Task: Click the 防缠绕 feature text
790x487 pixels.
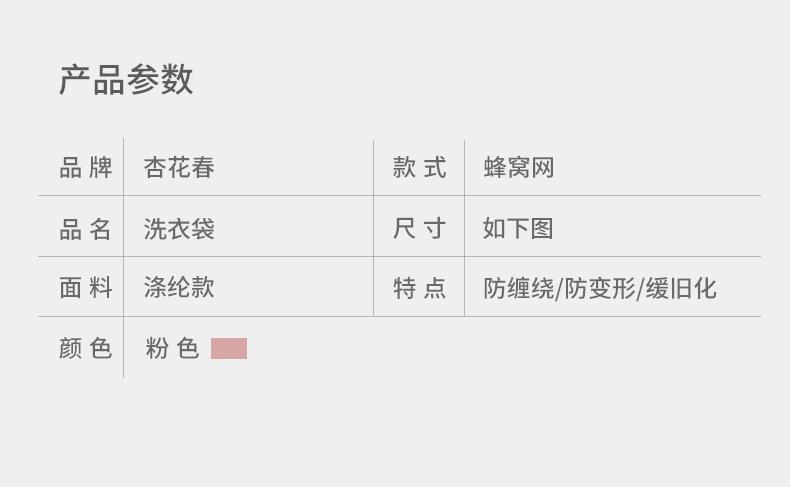Action: pyautogui.click(x=519, y=289)
